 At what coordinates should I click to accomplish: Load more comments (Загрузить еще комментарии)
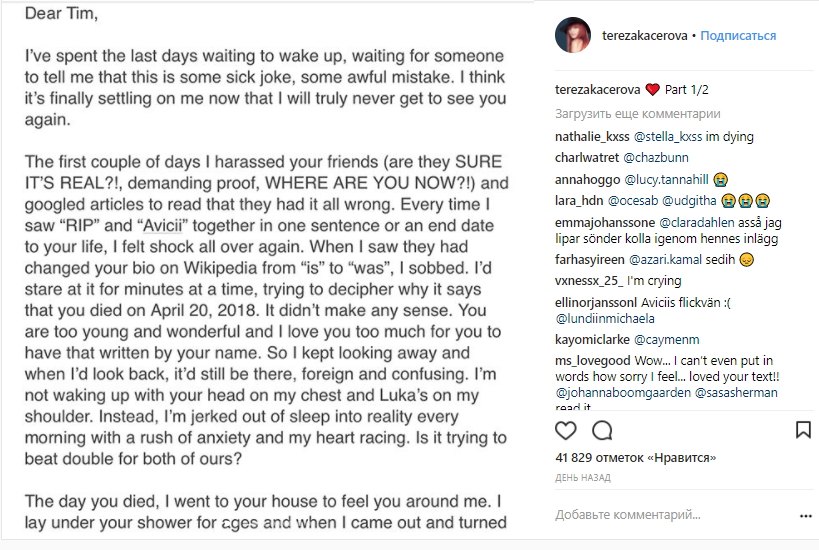[637, 114]
